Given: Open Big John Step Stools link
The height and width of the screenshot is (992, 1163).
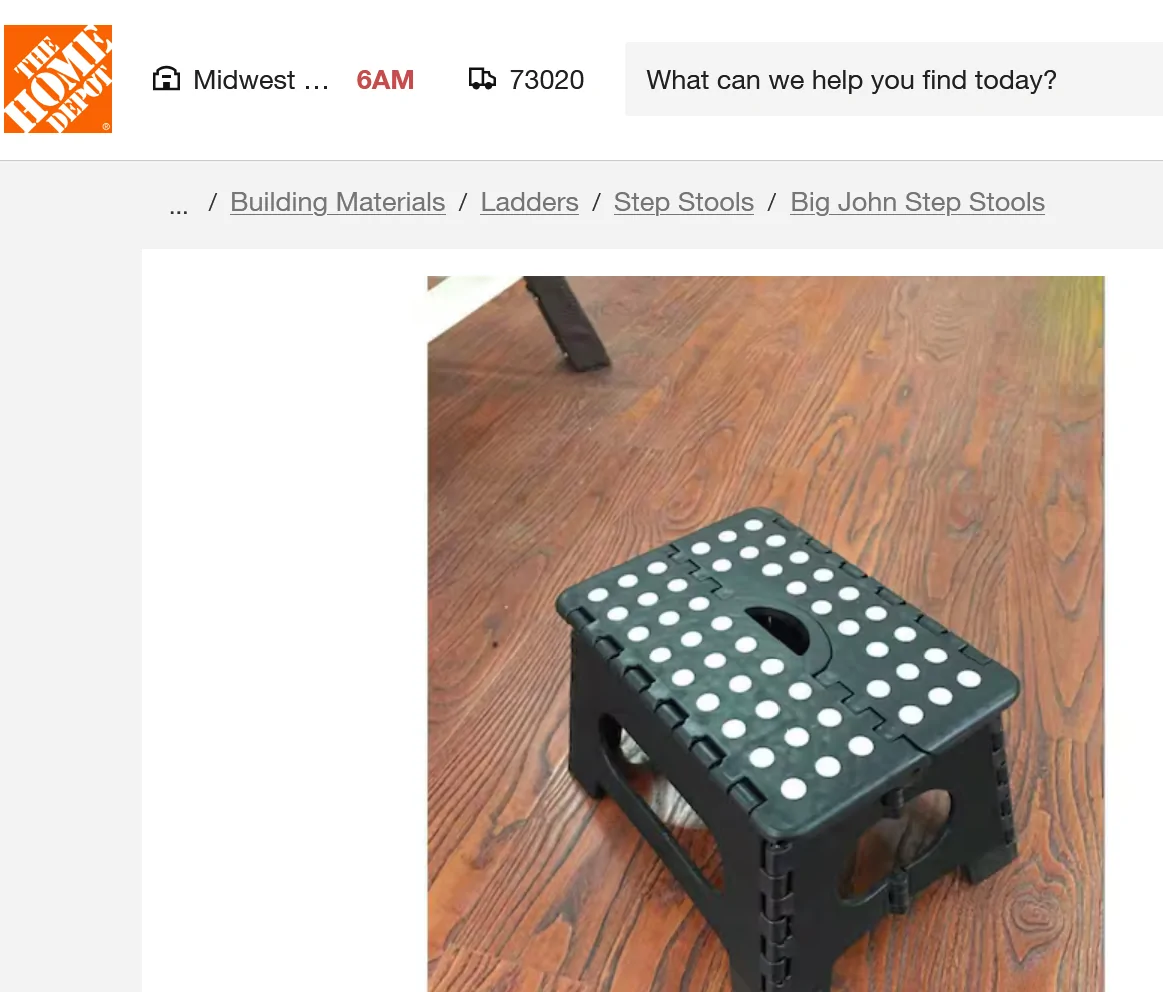Looking at the screenshot, I should (x=917, y=202).
